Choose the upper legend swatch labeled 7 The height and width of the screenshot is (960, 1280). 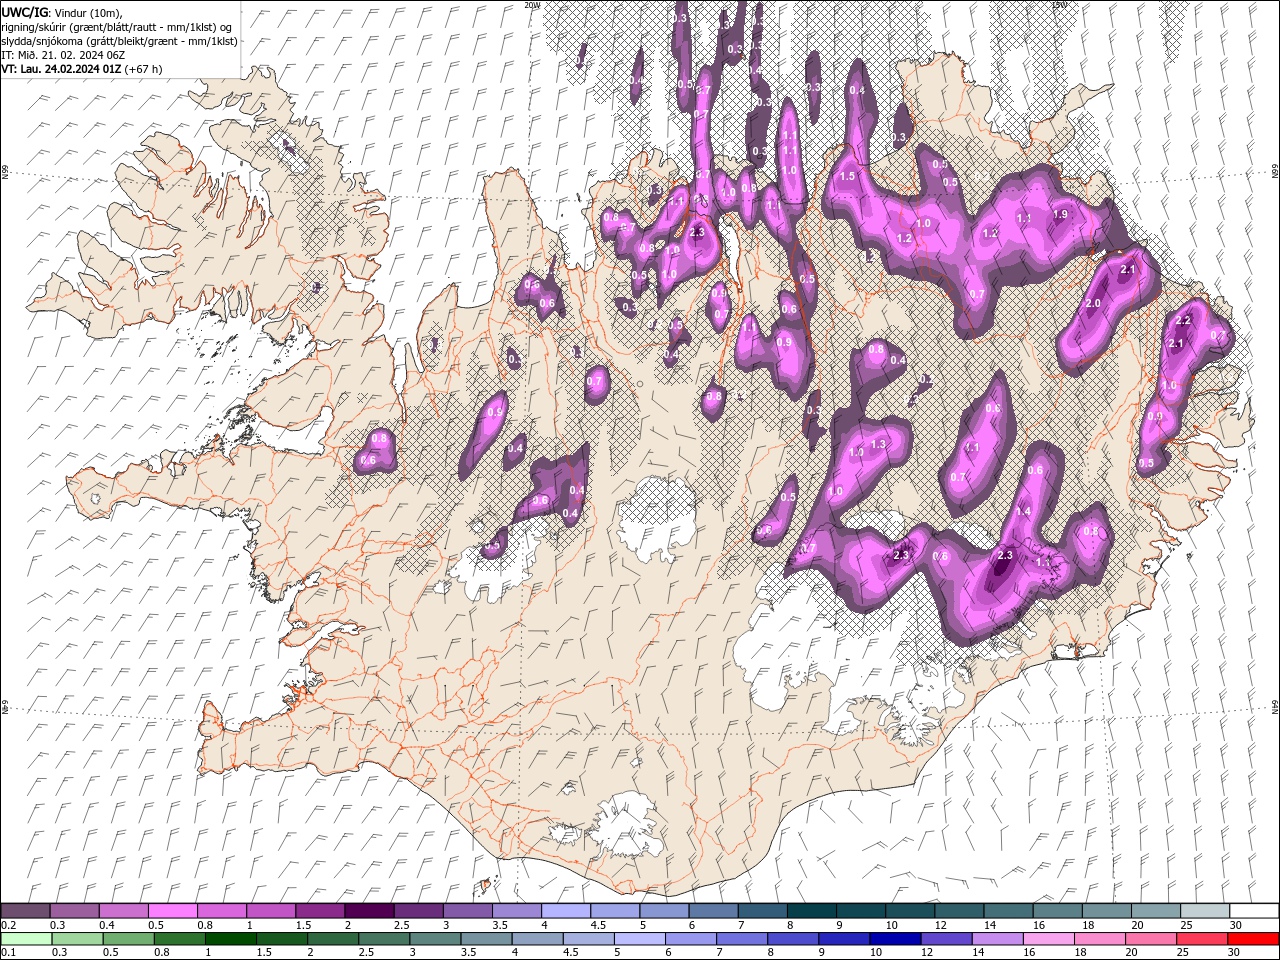pyautogui.click(x=762, y=911)
